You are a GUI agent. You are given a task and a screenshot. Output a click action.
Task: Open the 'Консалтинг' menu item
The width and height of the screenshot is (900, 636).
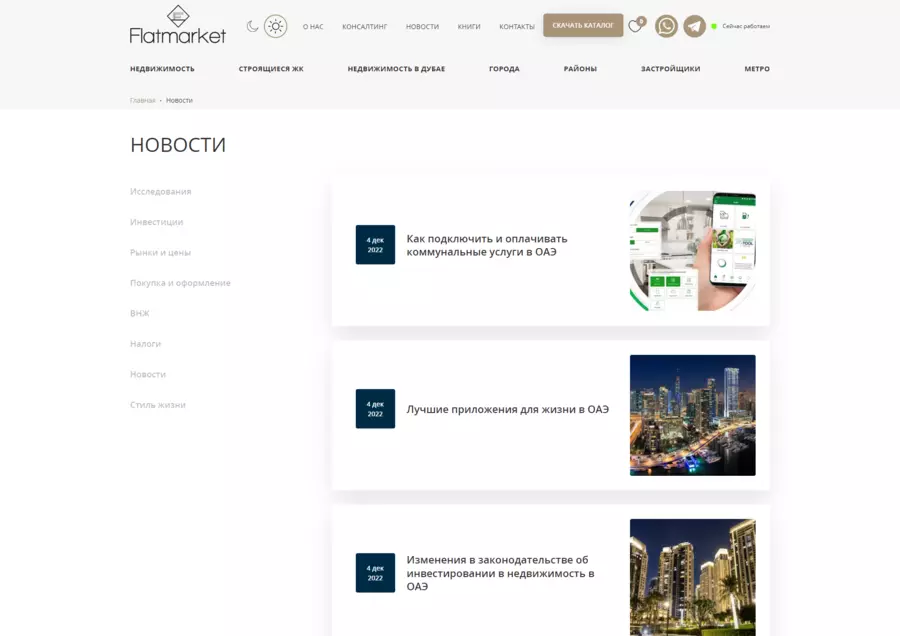pos(364,27)
